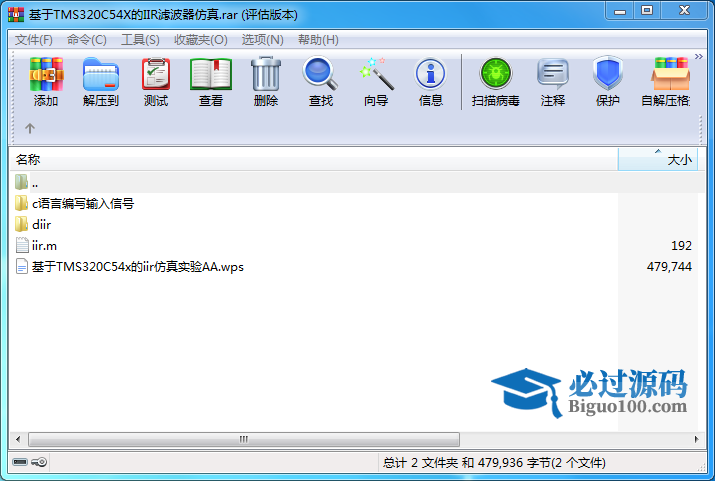
Task: Open the Favorites (收藏夹) menu
Action: coord(201,40)
